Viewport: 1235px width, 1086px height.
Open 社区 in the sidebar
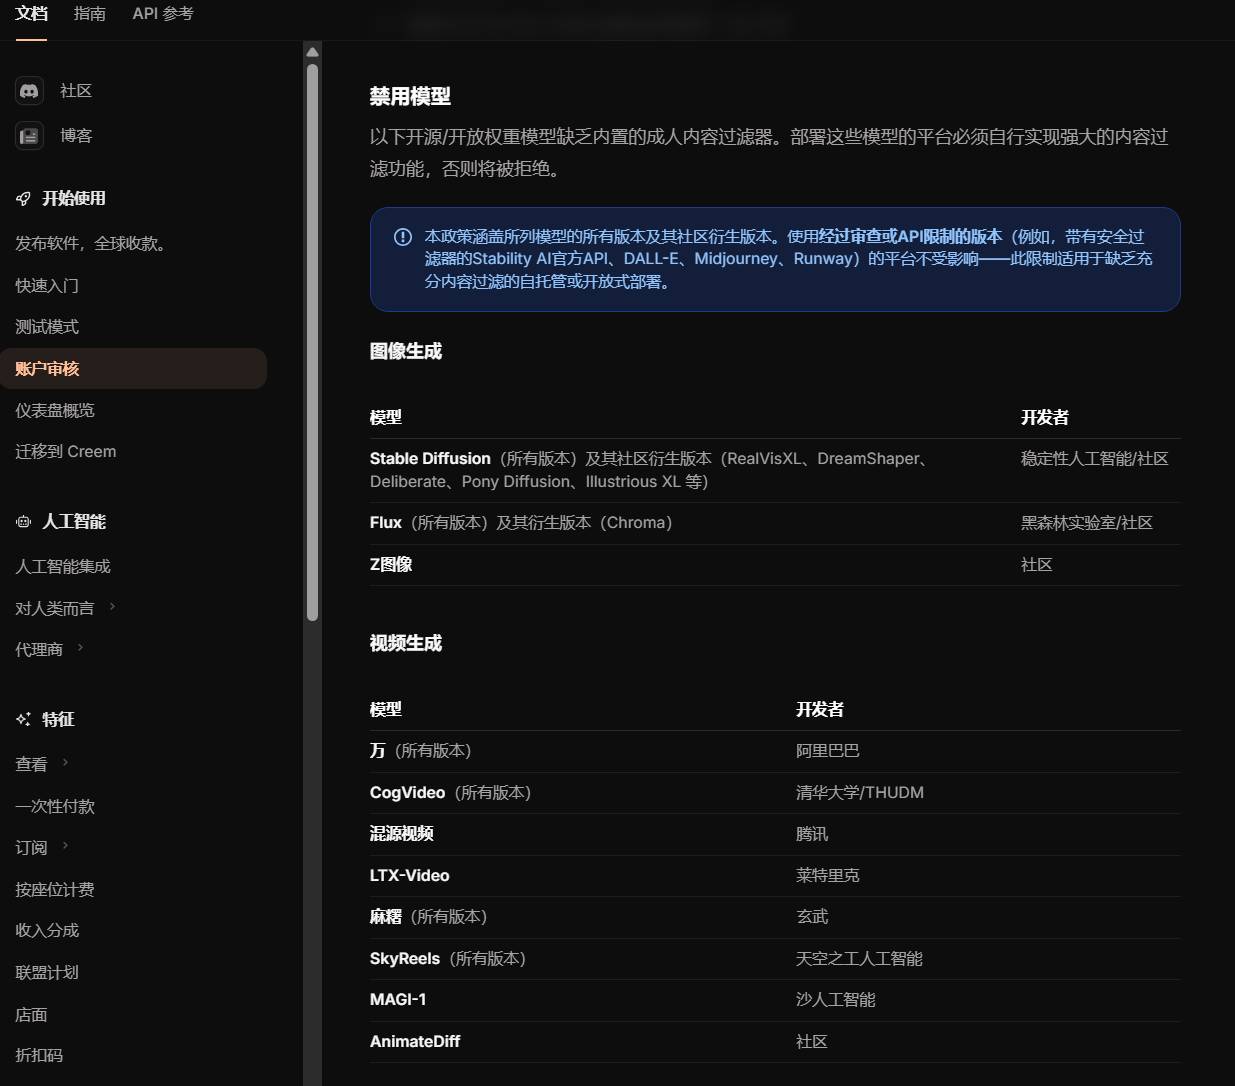(76, 91)
